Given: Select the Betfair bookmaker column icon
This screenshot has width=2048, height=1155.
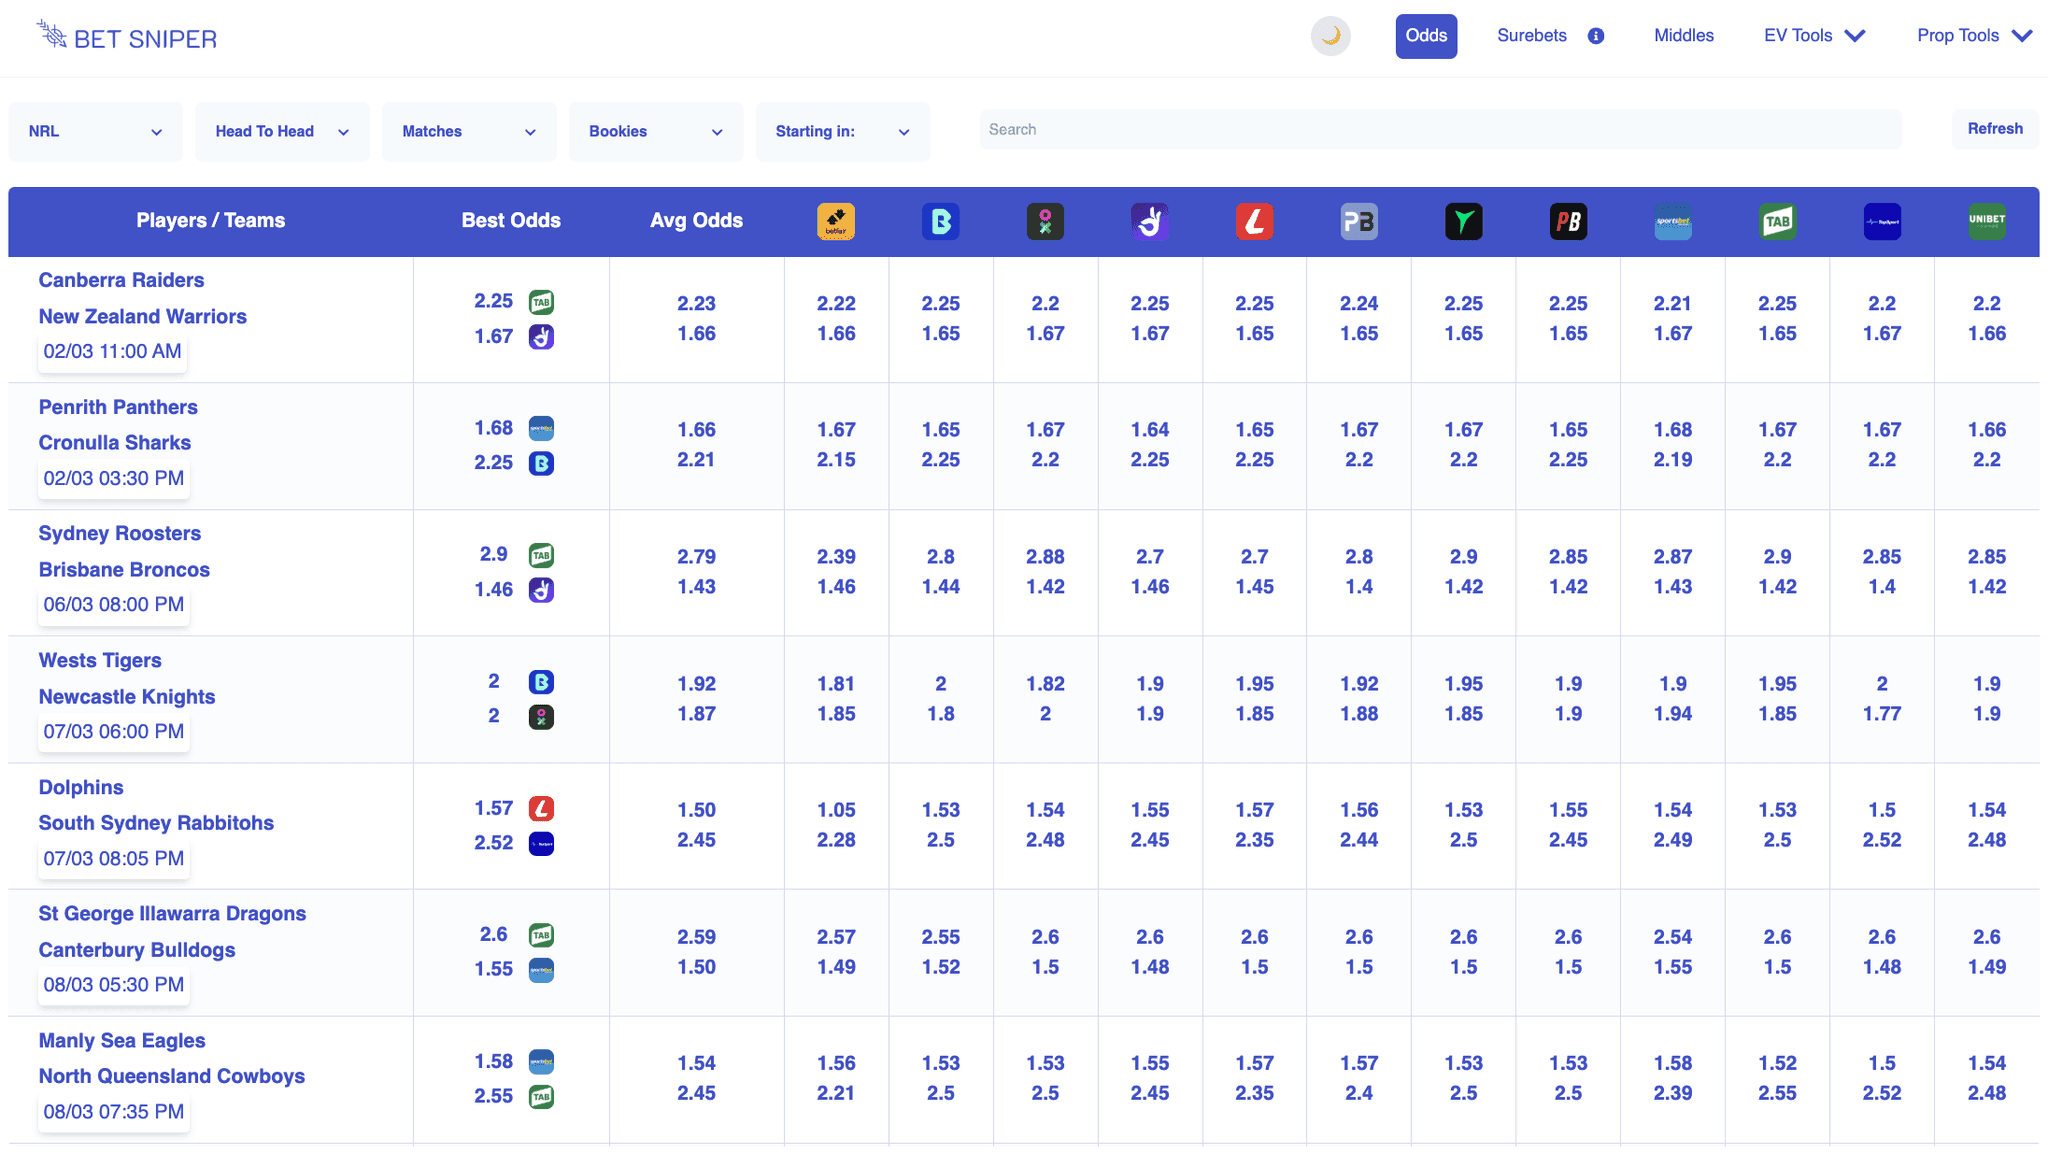Looking at the screenshot, I should [837, 222].
